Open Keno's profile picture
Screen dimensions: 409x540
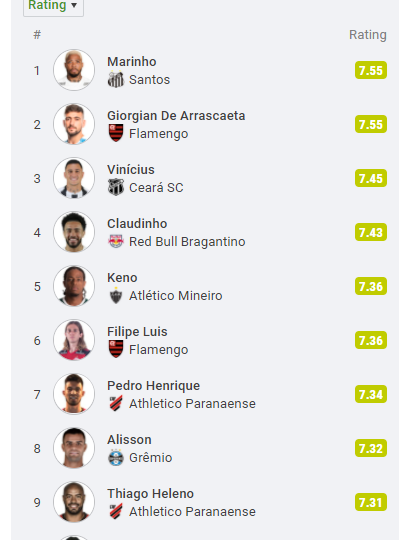pyautogui.click(x=74, y=286)
